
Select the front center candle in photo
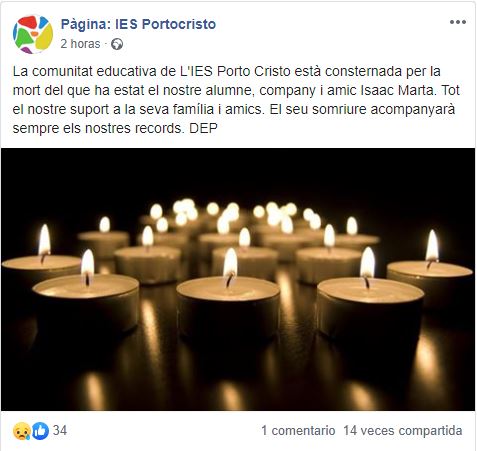[229, 302]
